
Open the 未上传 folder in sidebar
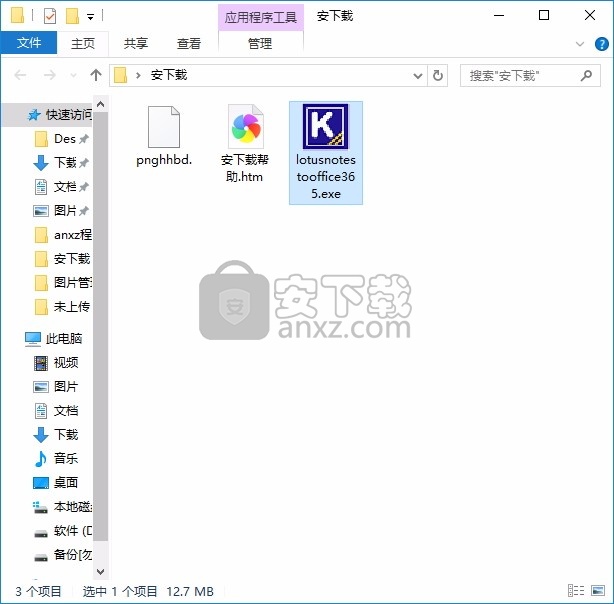63,307
